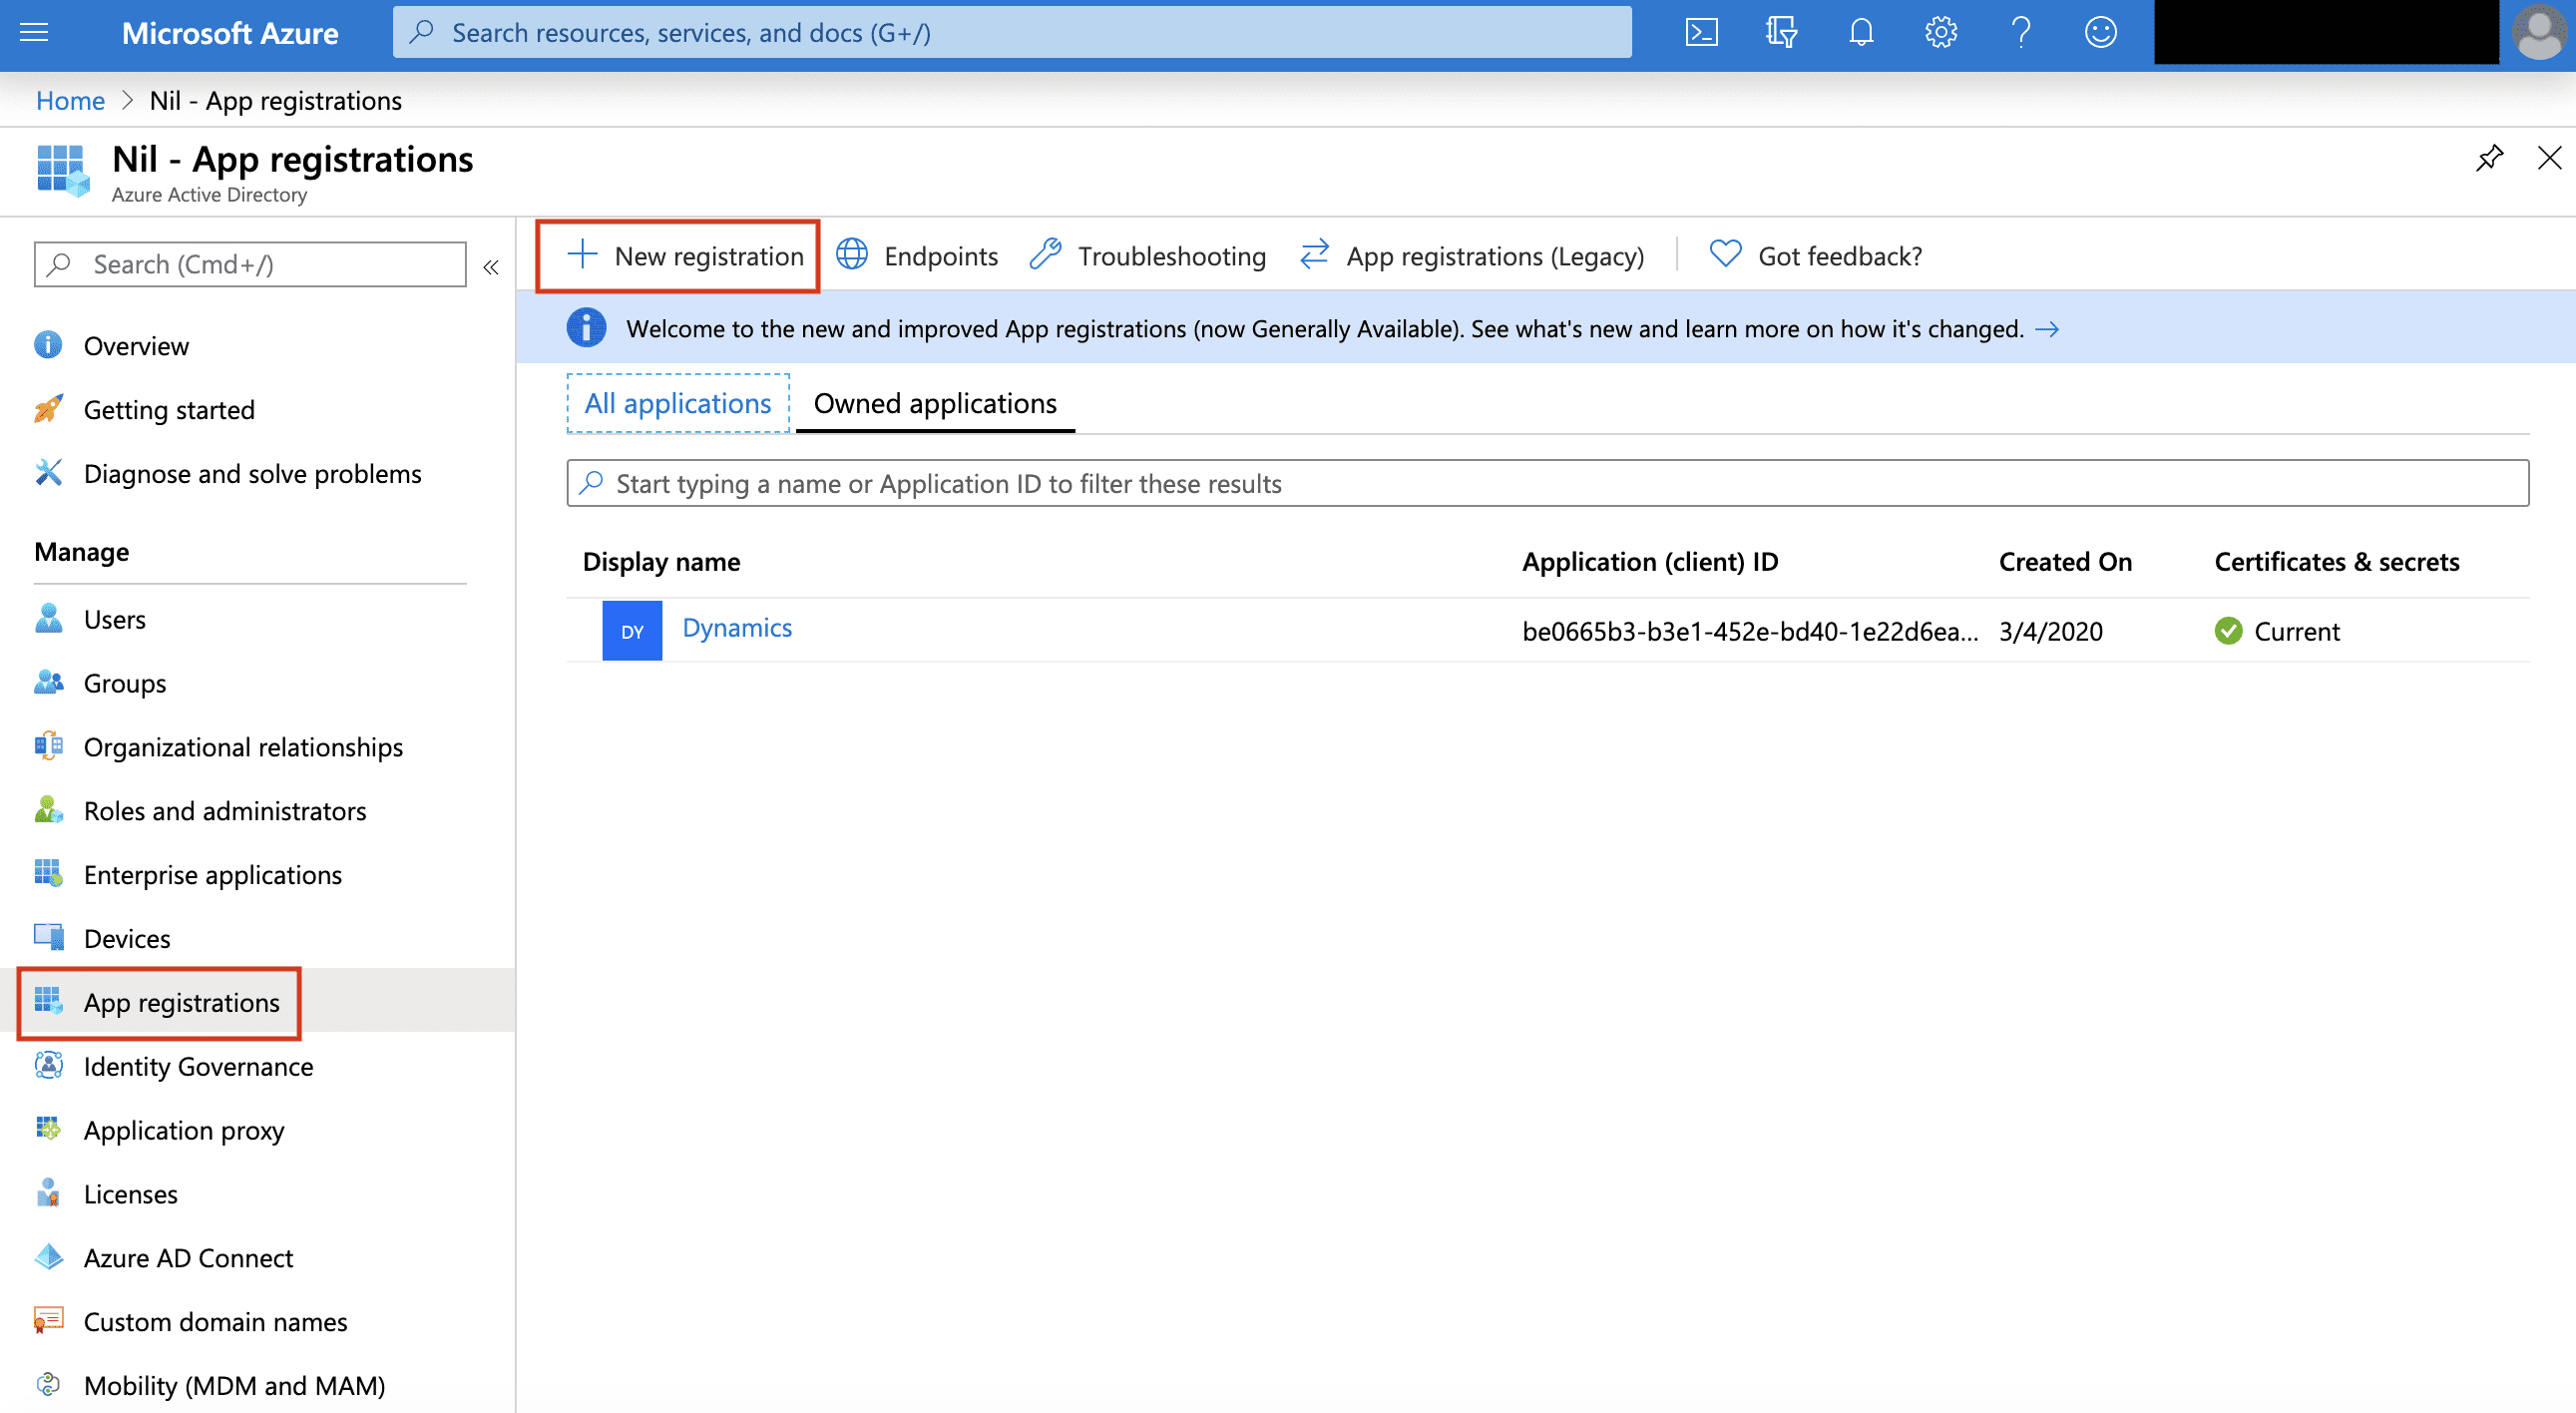
Task: Open portal settings gear
Action: (1941, 32)
